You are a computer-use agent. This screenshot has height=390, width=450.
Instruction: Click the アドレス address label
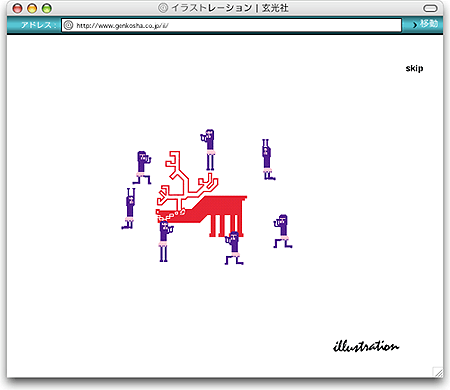(37, 25)
